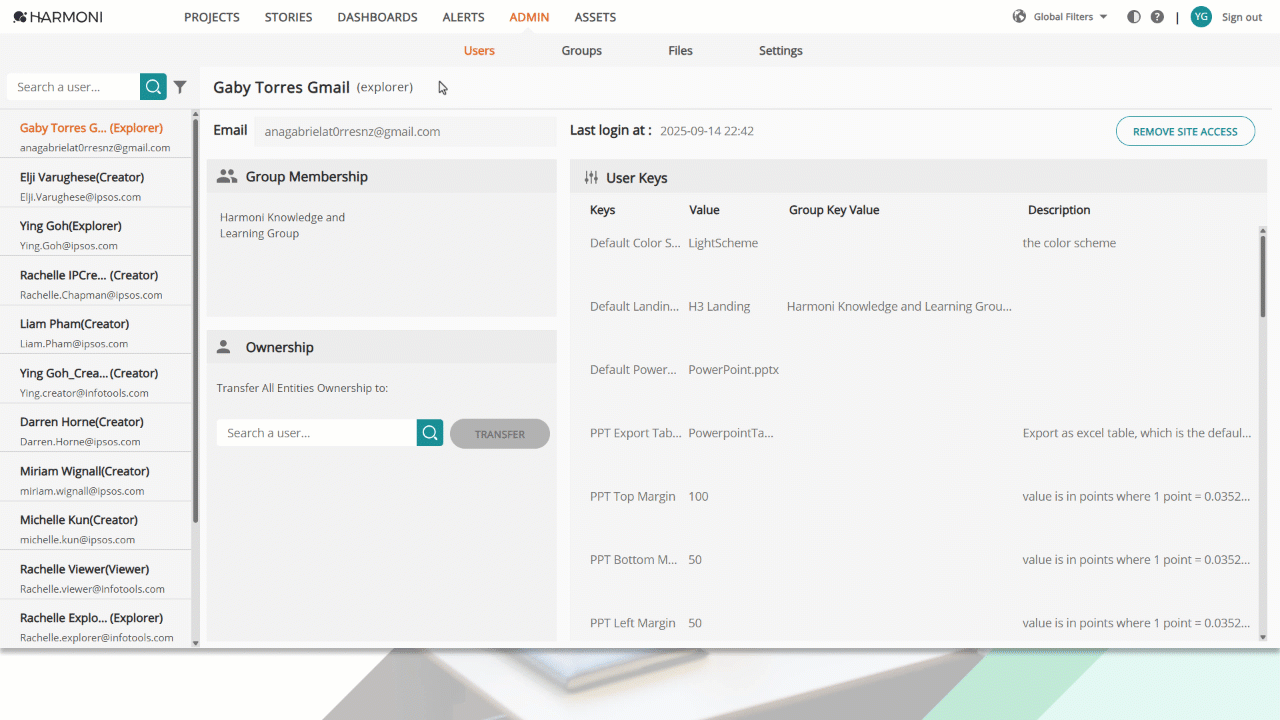Expand the Global Filters dropdown arrow
The width and height of the screenshot is (1280, 720).
1103,17
